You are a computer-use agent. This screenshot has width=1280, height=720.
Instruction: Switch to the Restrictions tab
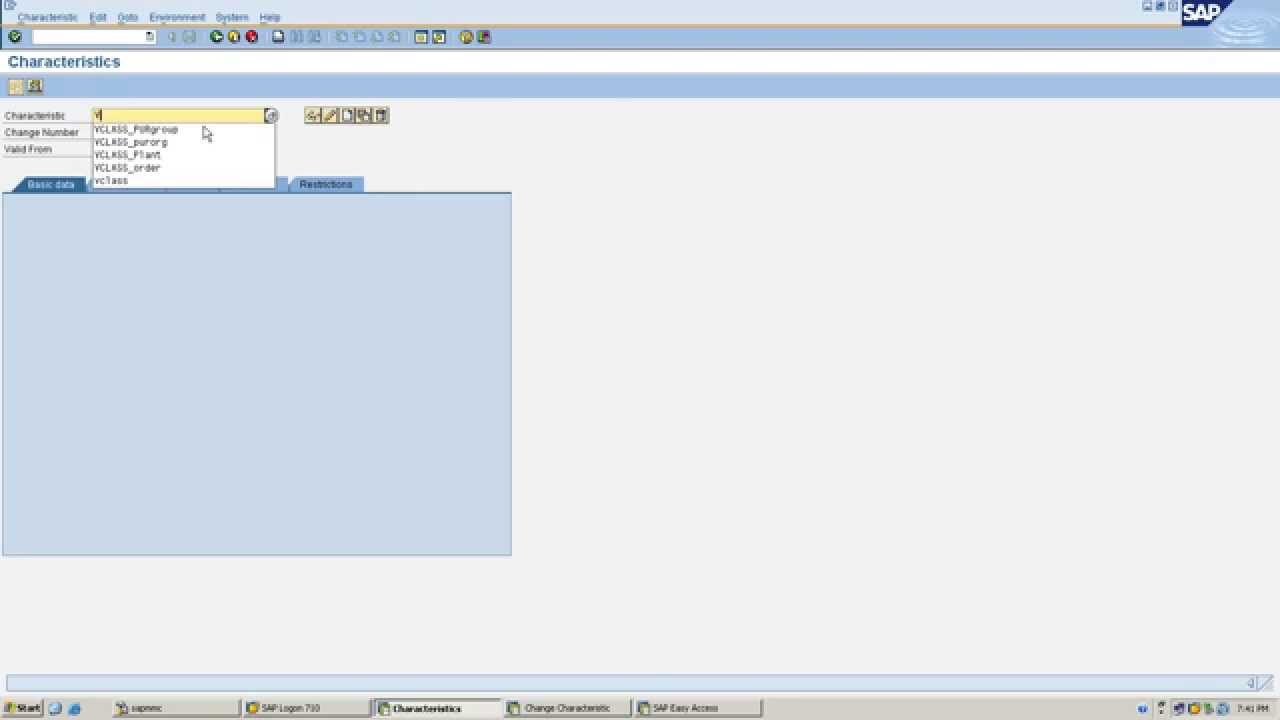click(326, 185)
